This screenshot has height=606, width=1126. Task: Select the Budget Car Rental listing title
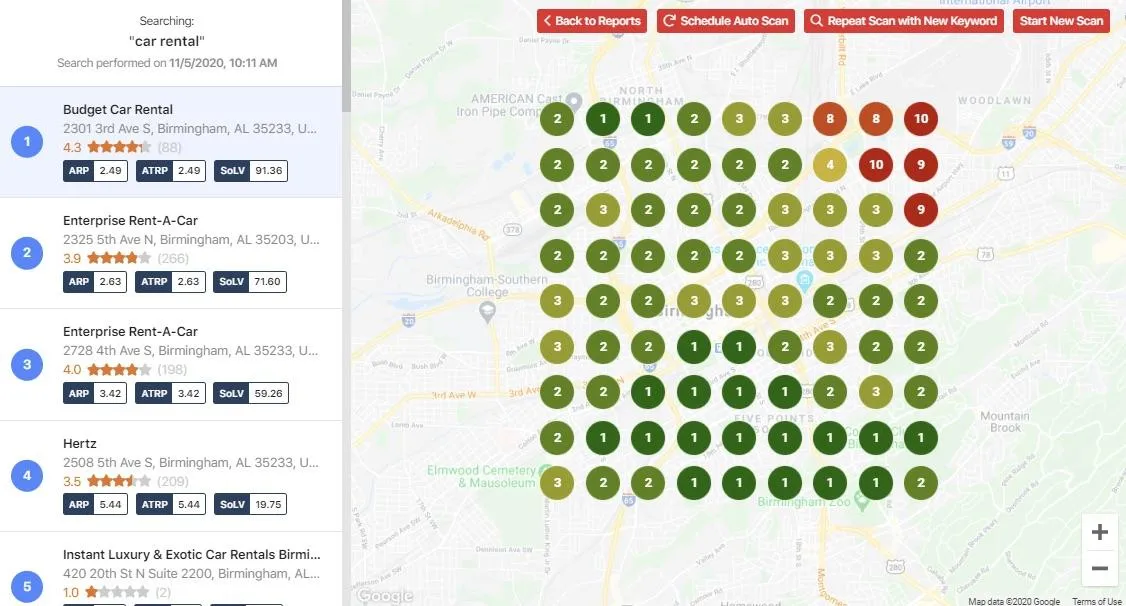(118, 110)
